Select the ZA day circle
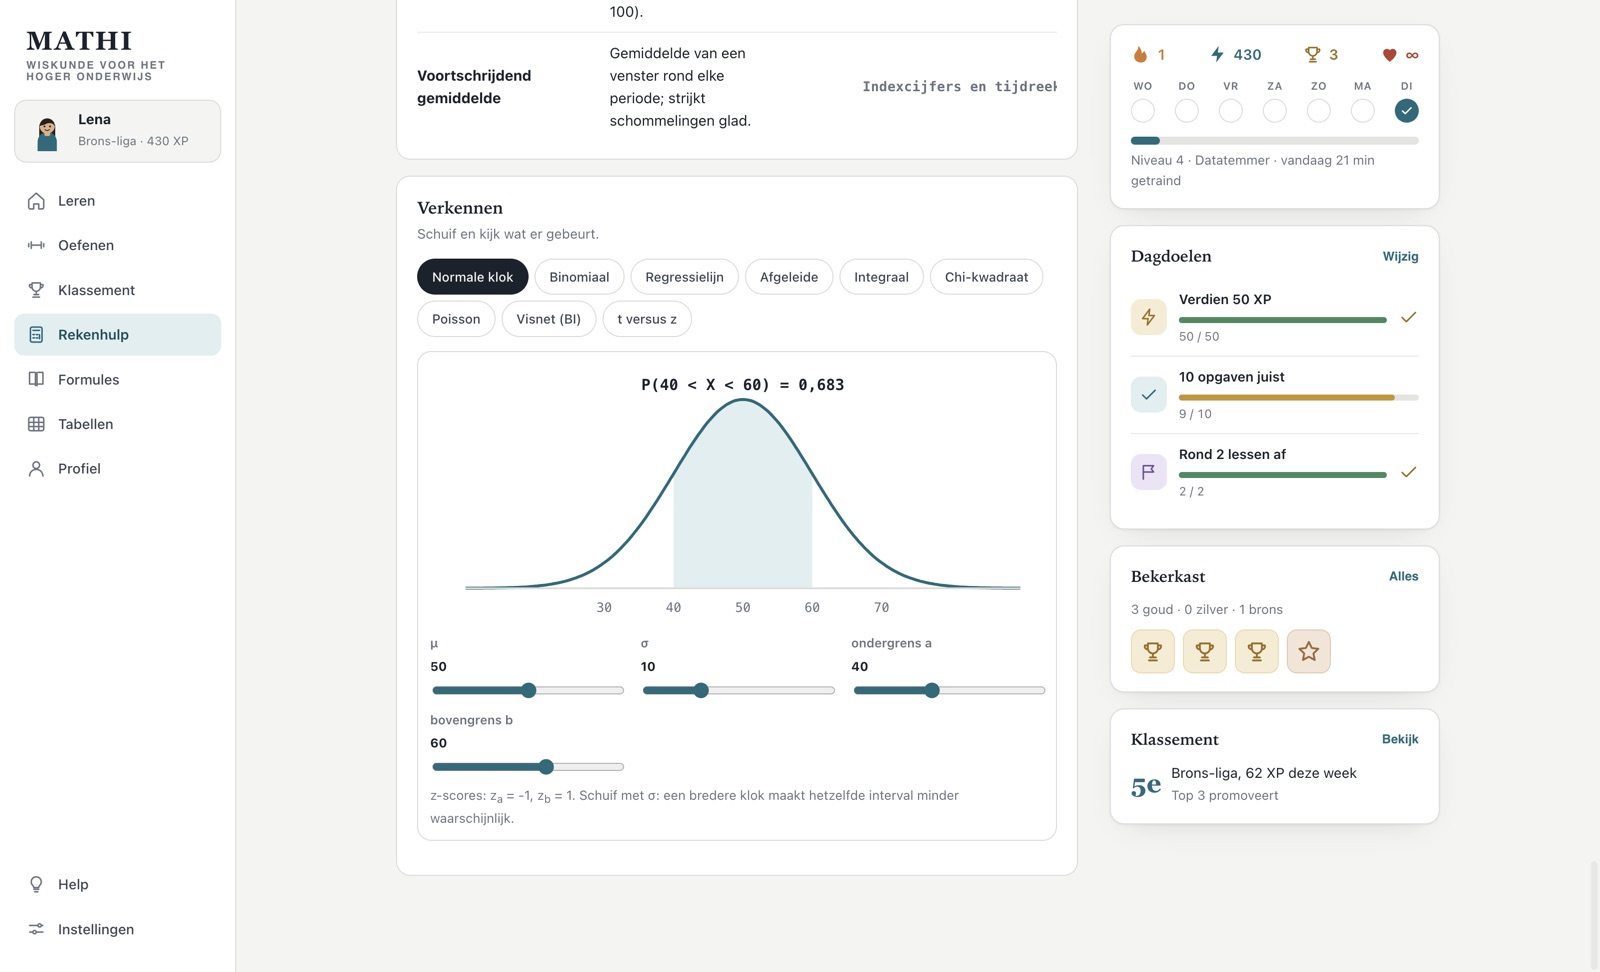 [x=1275, y=111]
